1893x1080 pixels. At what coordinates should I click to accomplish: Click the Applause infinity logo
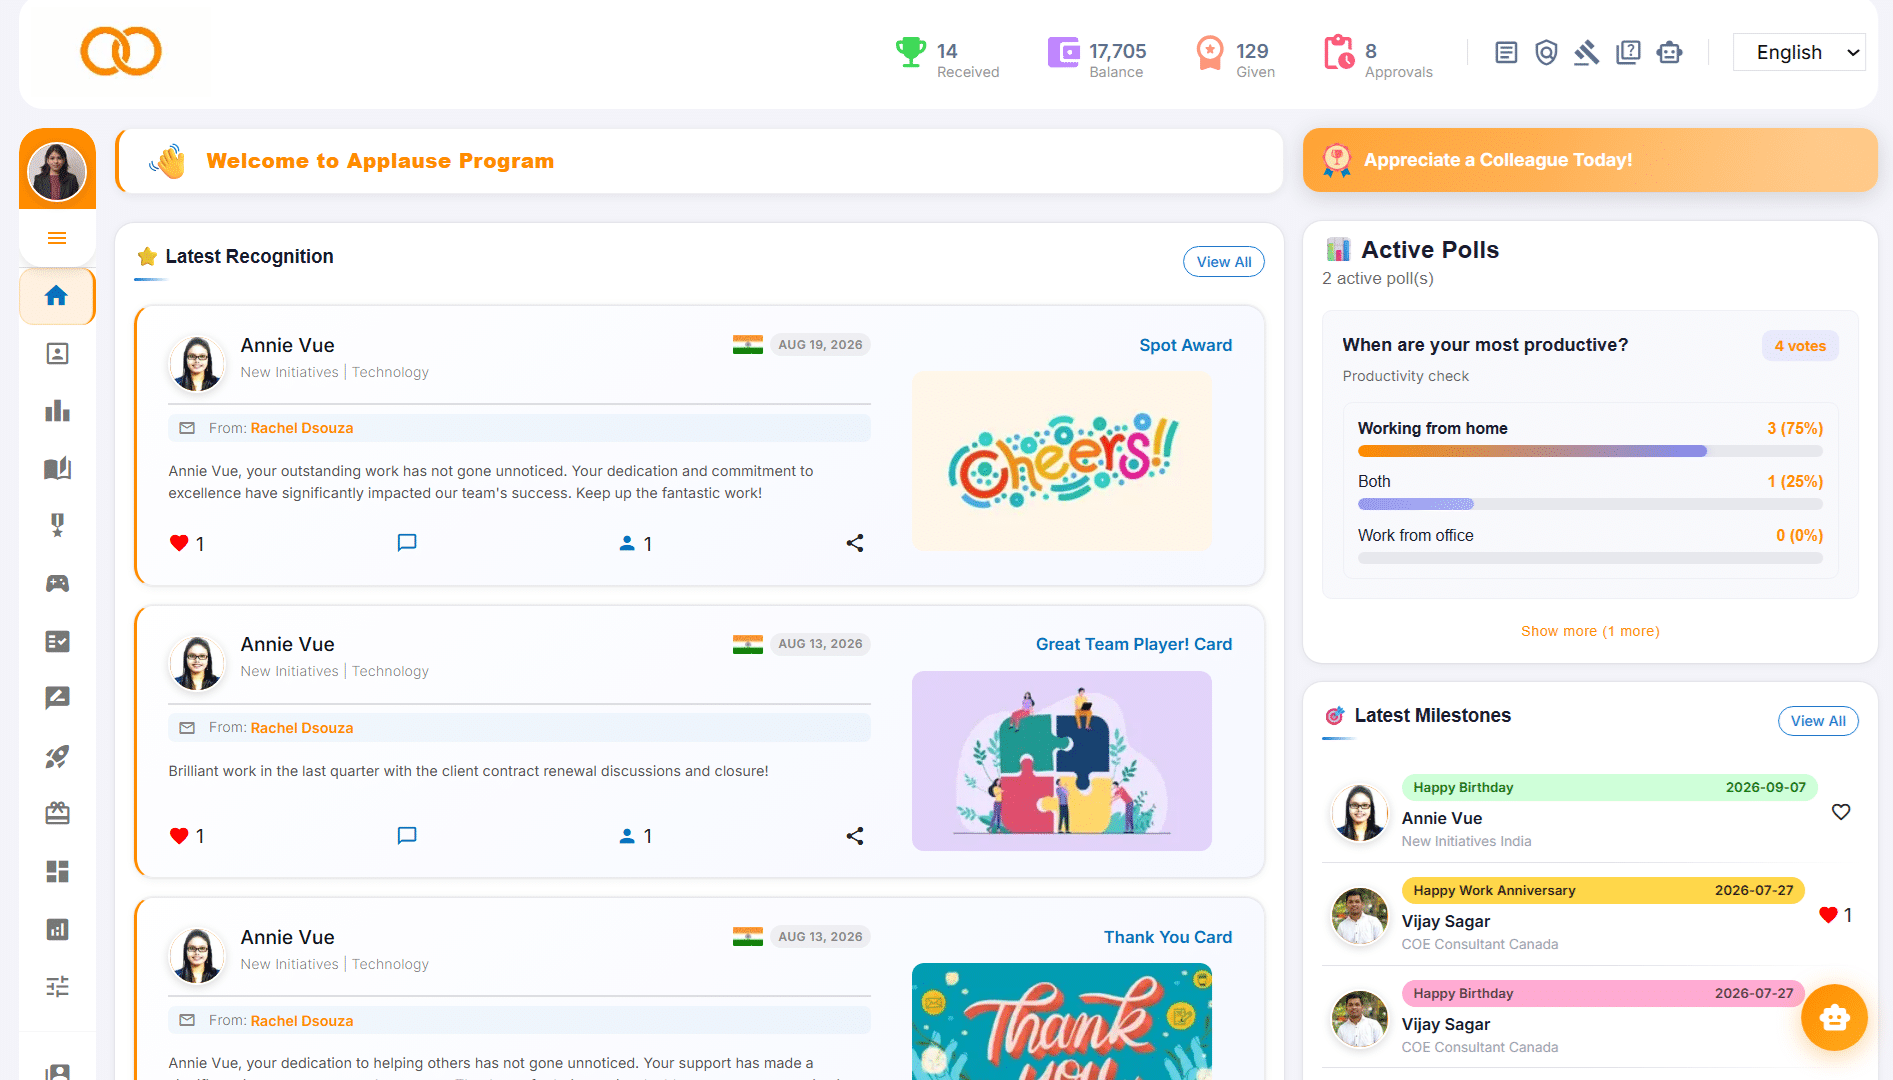click(x=121, y=51)
